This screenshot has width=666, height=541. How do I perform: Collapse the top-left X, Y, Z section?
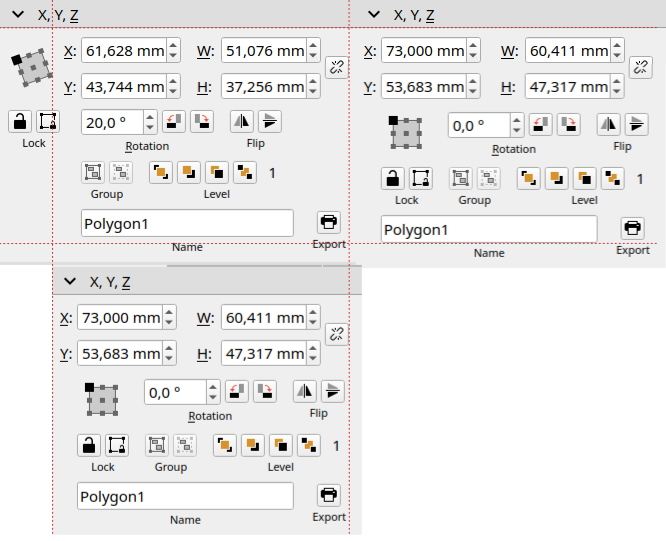pos(17,15)
